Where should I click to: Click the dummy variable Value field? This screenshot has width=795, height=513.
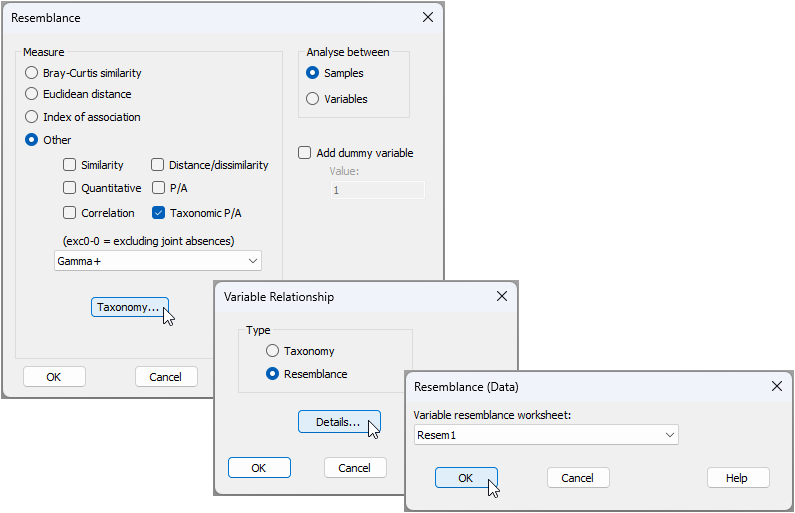click(x=377, y=190)
